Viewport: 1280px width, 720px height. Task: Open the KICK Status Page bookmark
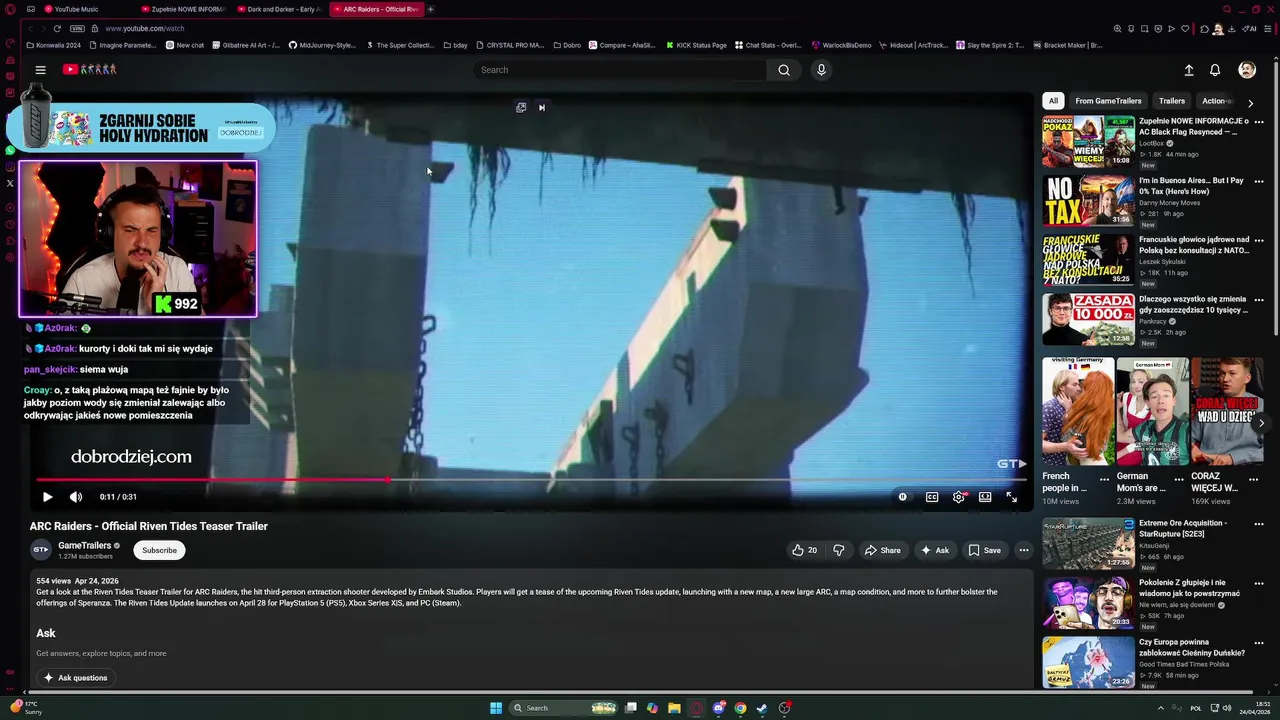(x=695, y=45)
